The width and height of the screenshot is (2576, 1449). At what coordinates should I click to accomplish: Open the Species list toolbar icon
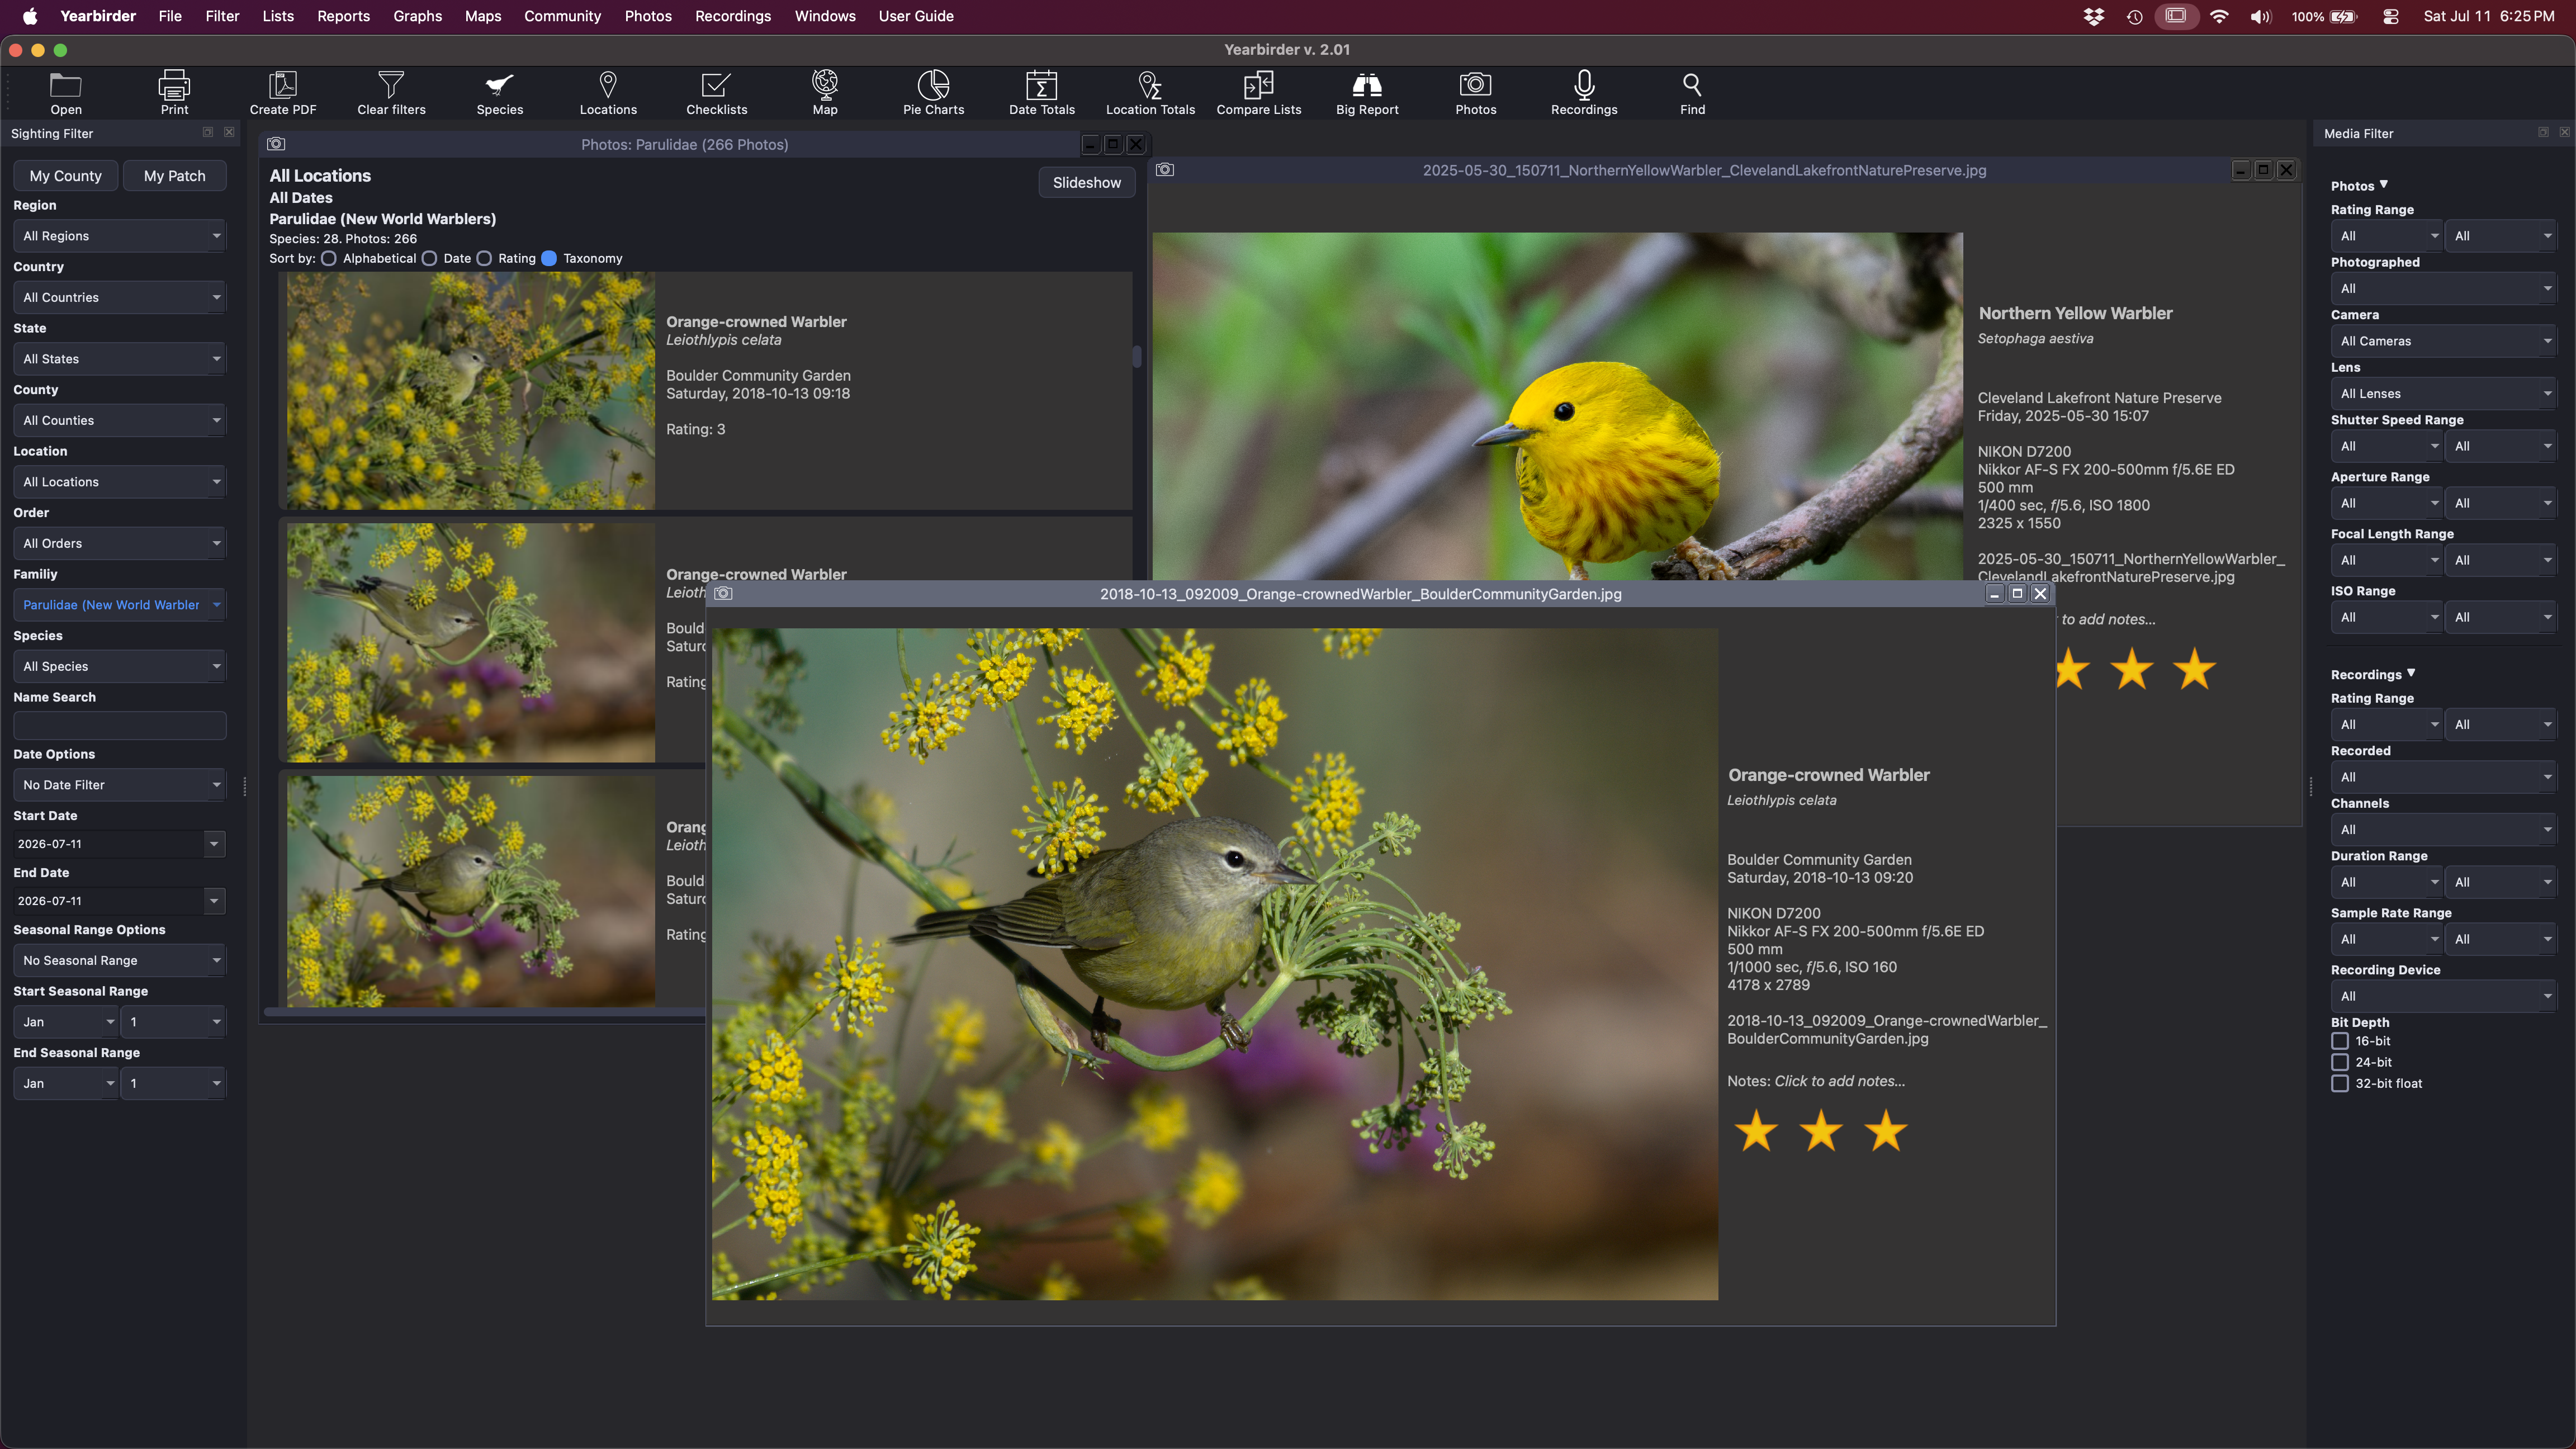499,85
